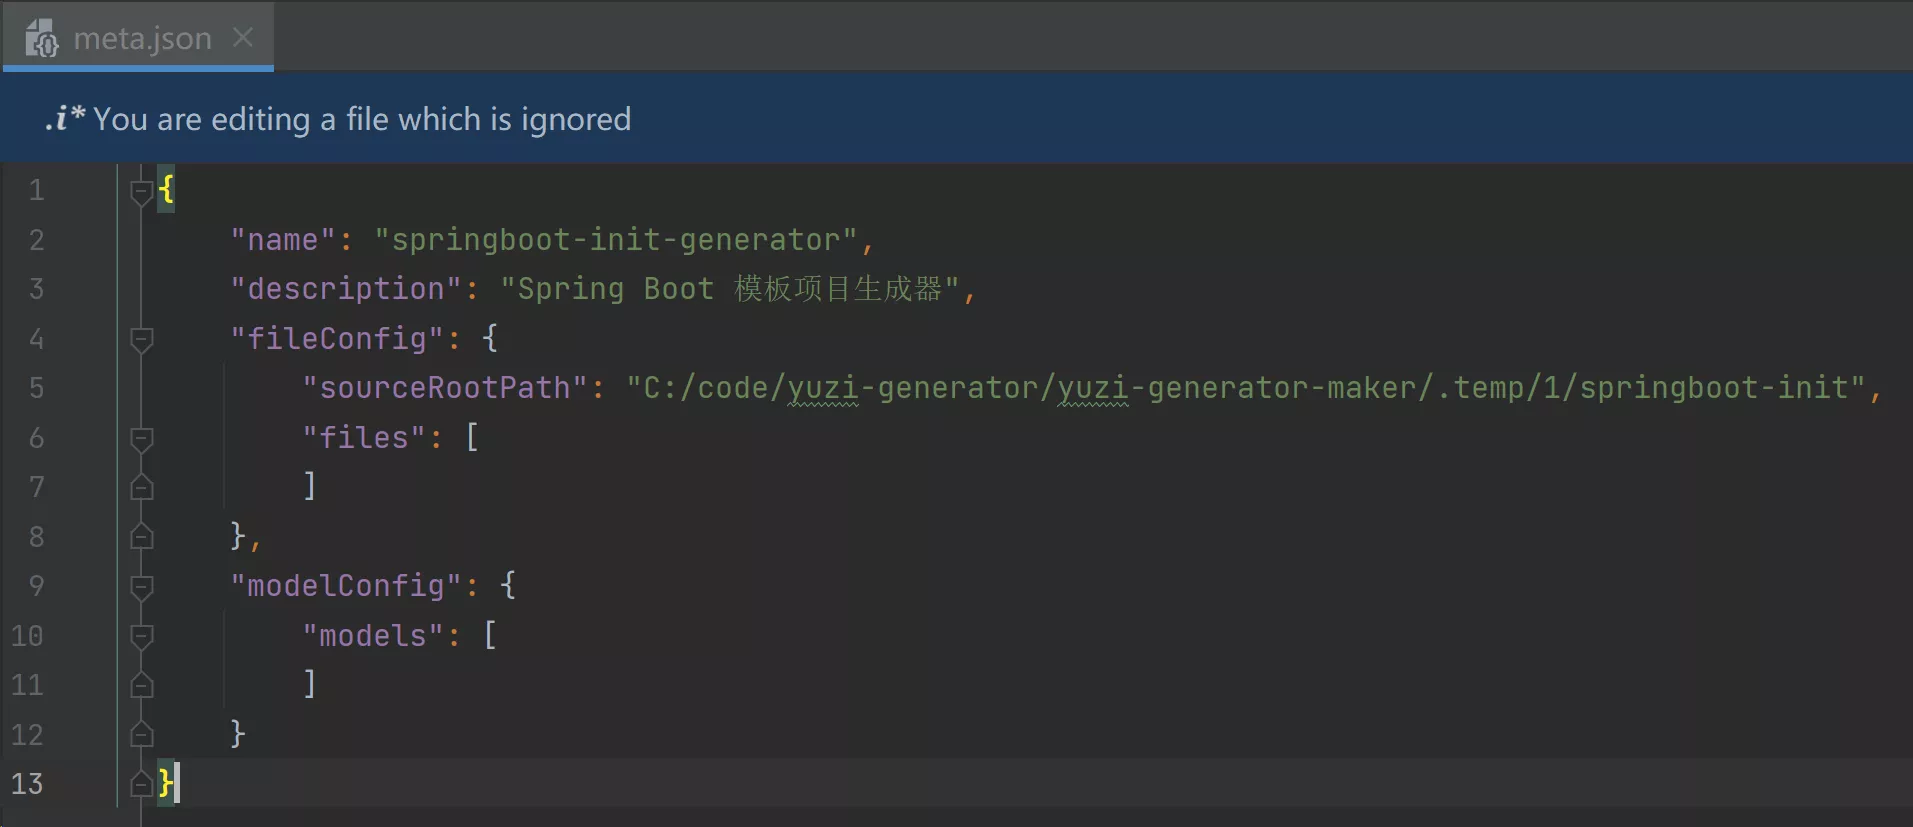Click the fold end marker on line 11
1913x827 pixels.
[x=141, y=685]
